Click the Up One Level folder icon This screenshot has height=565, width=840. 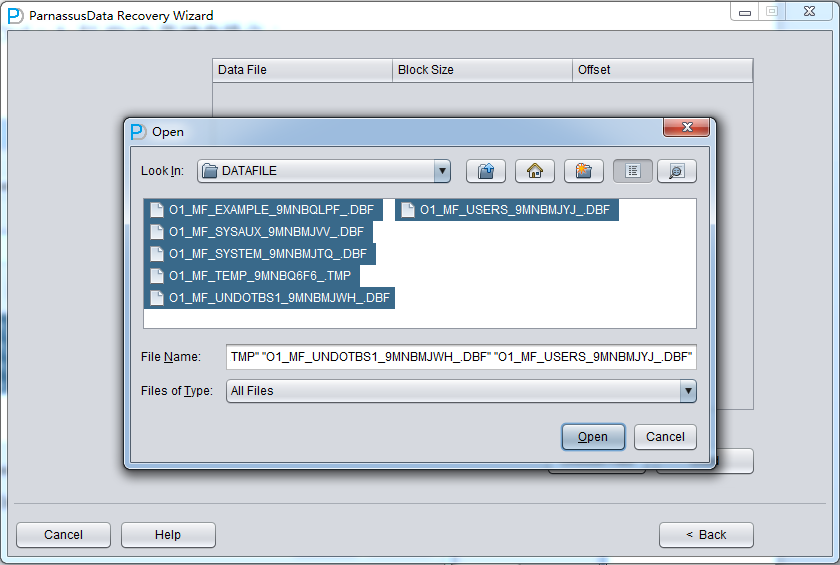pos(486,171)
